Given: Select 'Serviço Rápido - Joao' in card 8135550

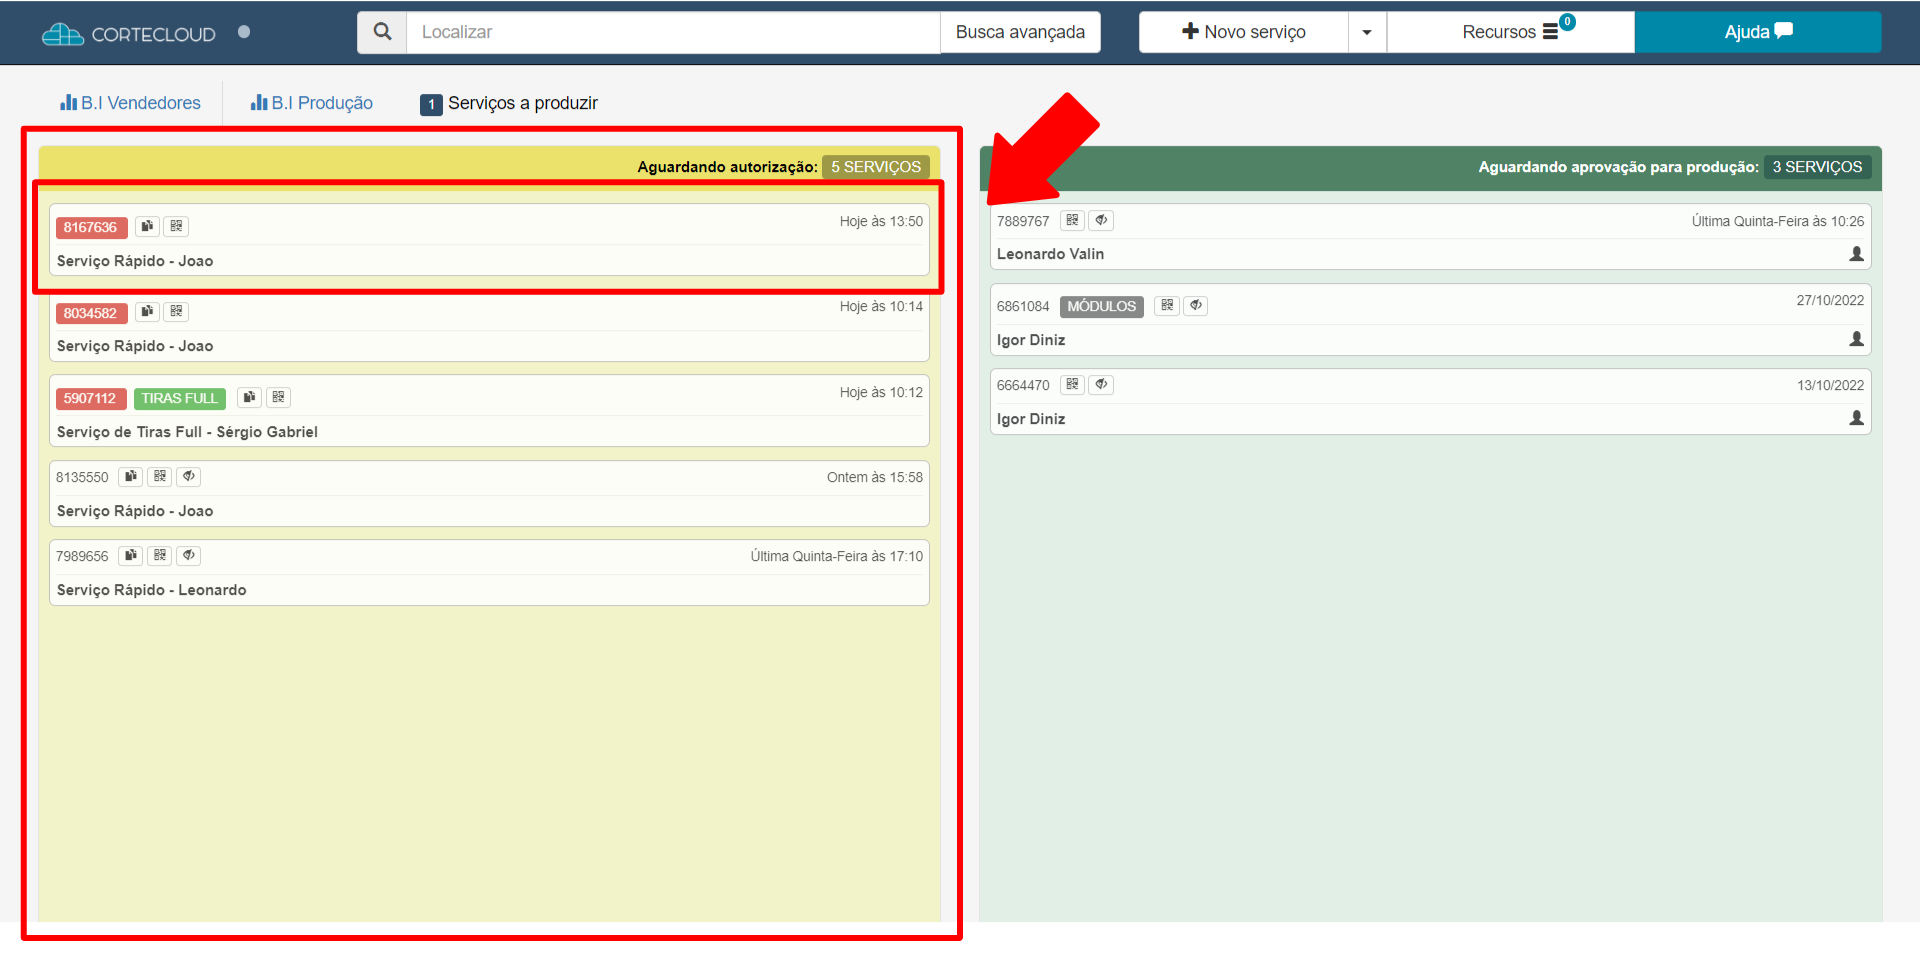Looking at the screenshot, I should coord(135,511).
